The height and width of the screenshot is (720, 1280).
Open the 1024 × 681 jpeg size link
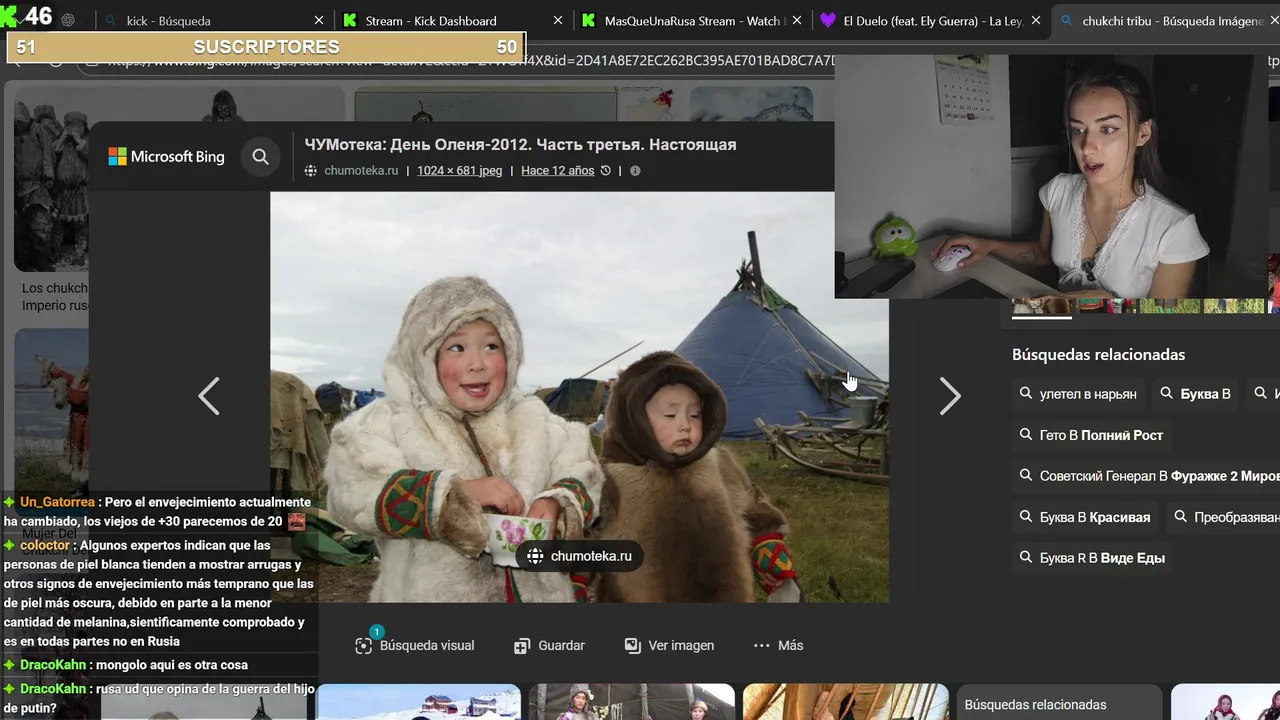pos(459,171)
